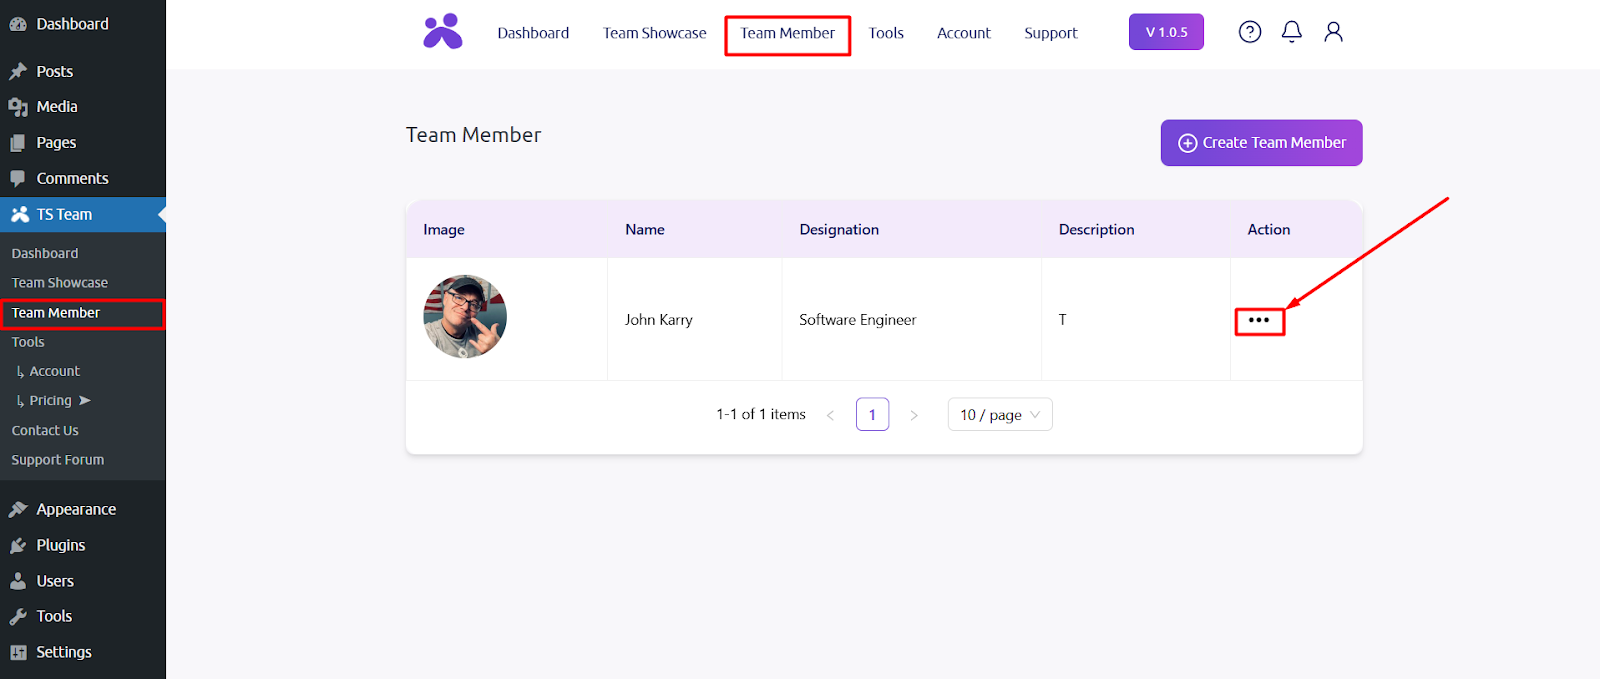
Task: Open the Support Forum sidebar link
Action: (57, 460)
